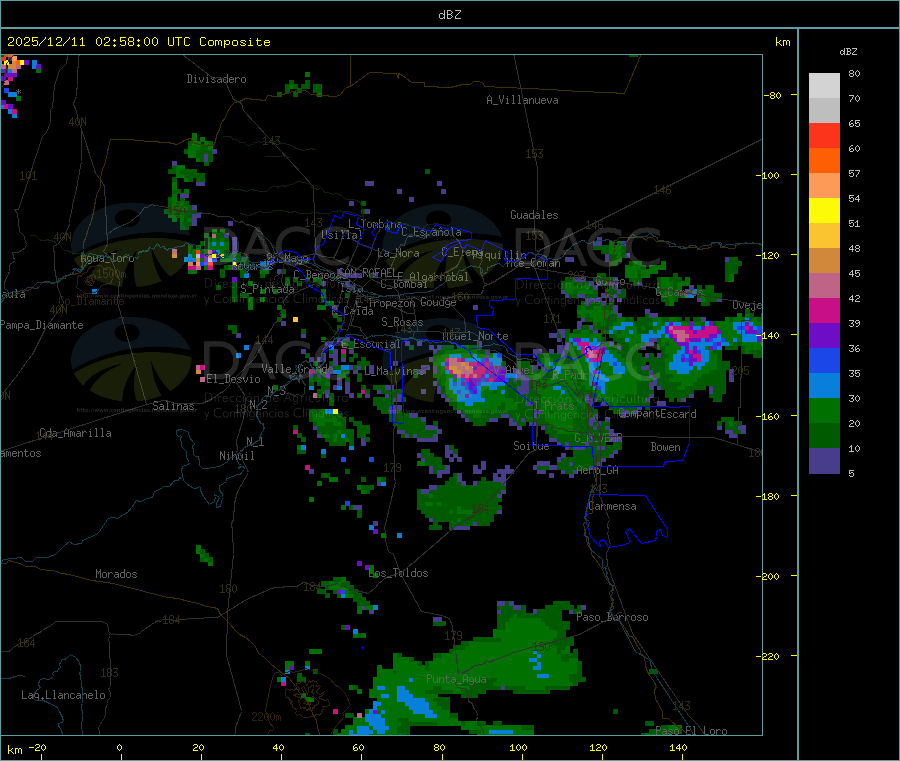
Task: Click the dBZ heading above the color legend
Action: (848, 52)
